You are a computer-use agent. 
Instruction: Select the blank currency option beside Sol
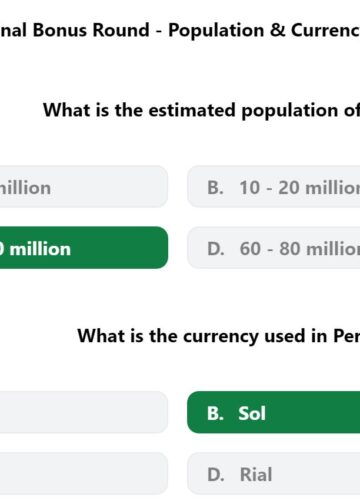pyautogui.click(x=84, y=412)
